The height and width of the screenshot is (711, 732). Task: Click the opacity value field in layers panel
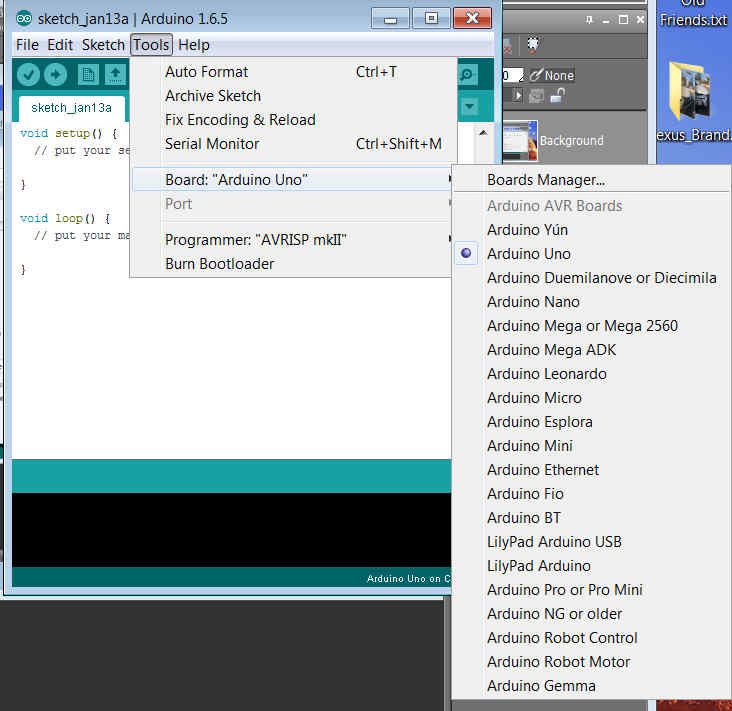[x=511, y=75]
